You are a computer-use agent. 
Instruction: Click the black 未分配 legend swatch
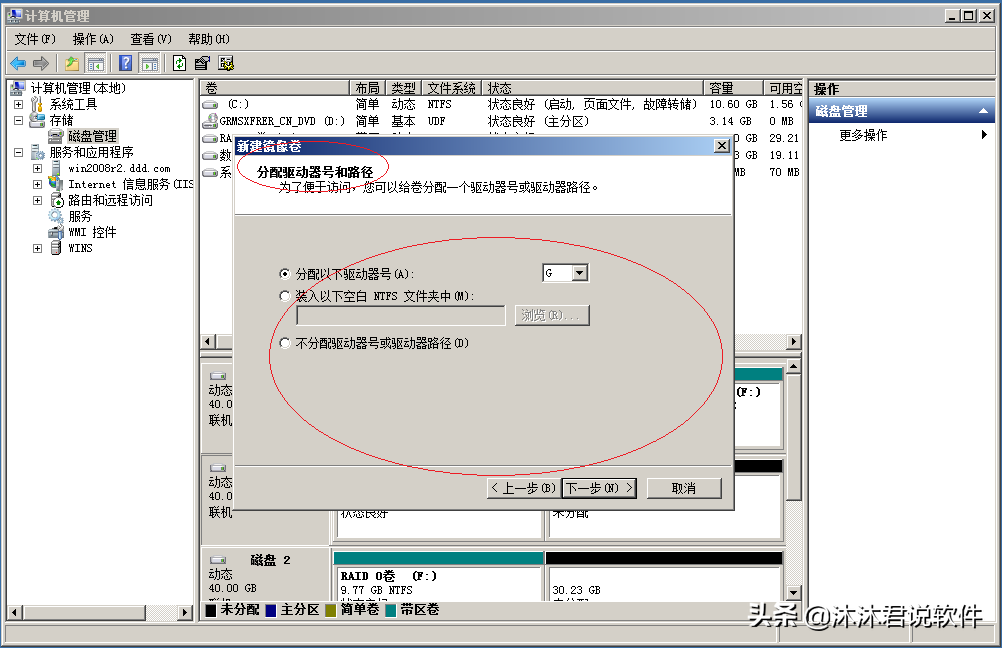click(x=211, y=610)
